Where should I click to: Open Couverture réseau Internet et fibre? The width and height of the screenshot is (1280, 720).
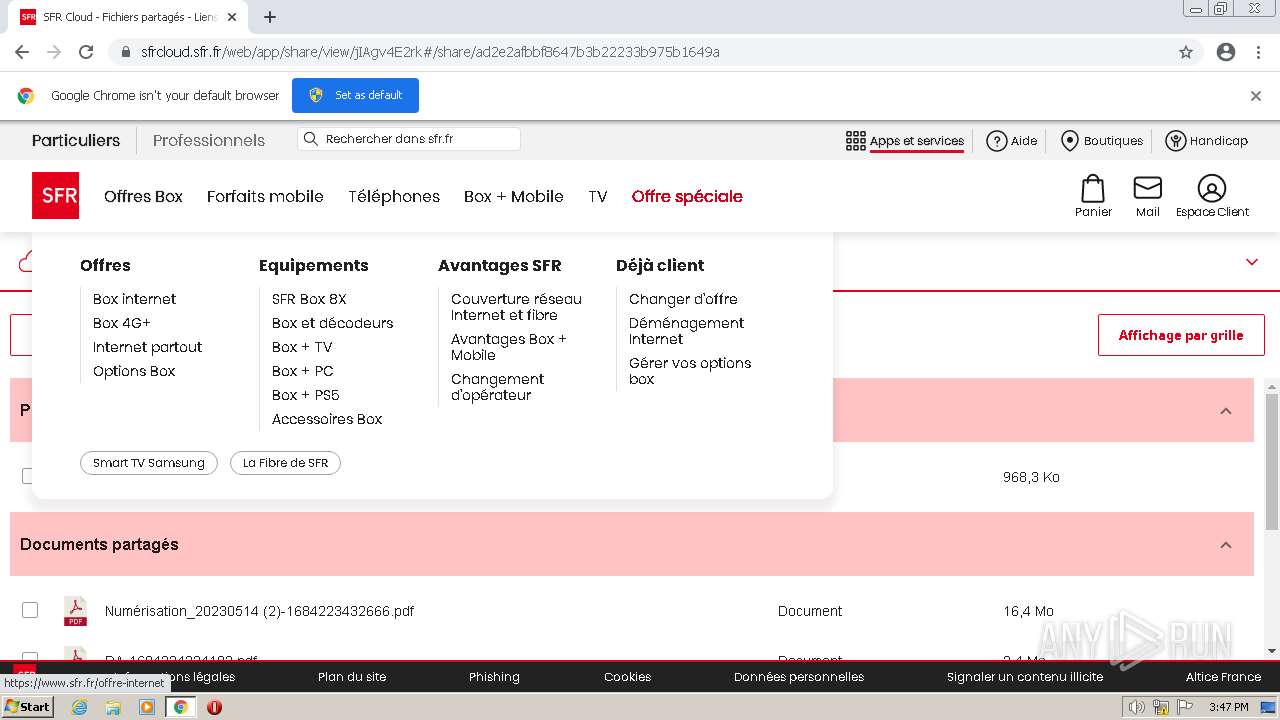[x=516, y=307]
